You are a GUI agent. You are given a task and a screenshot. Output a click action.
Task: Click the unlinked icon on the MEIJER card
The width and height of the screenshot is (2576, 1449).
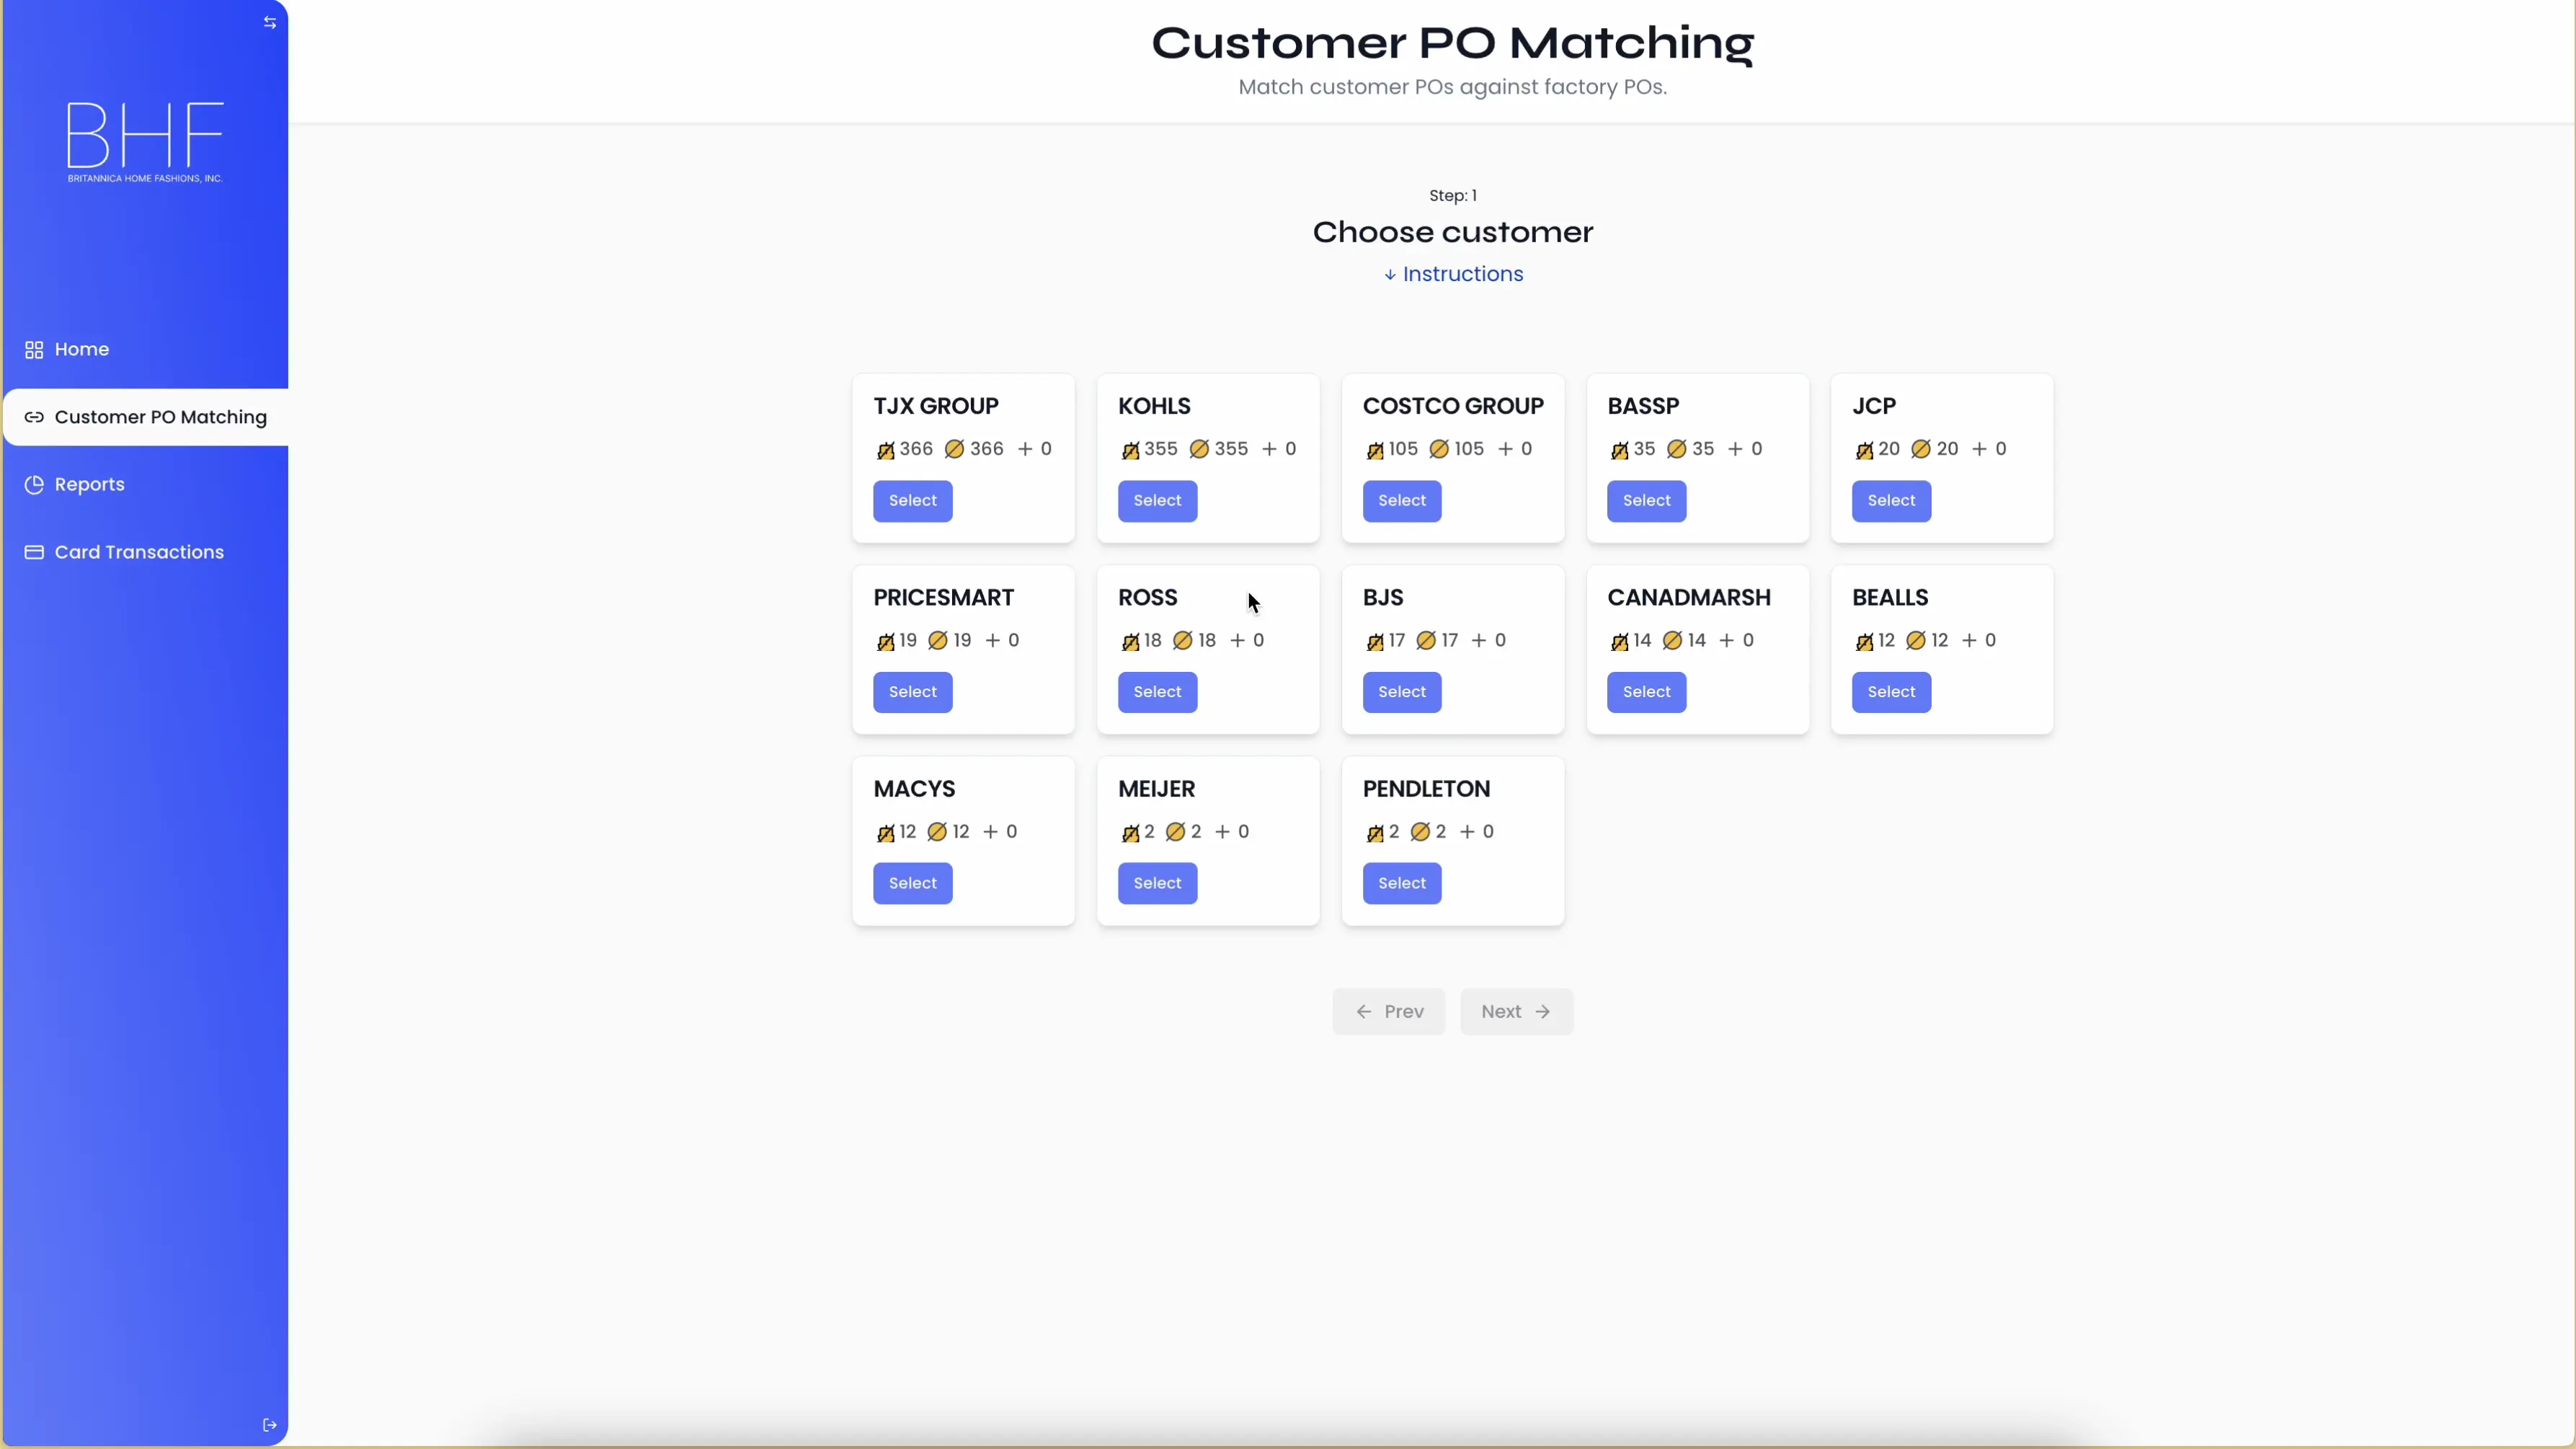tap(1130, 832)
